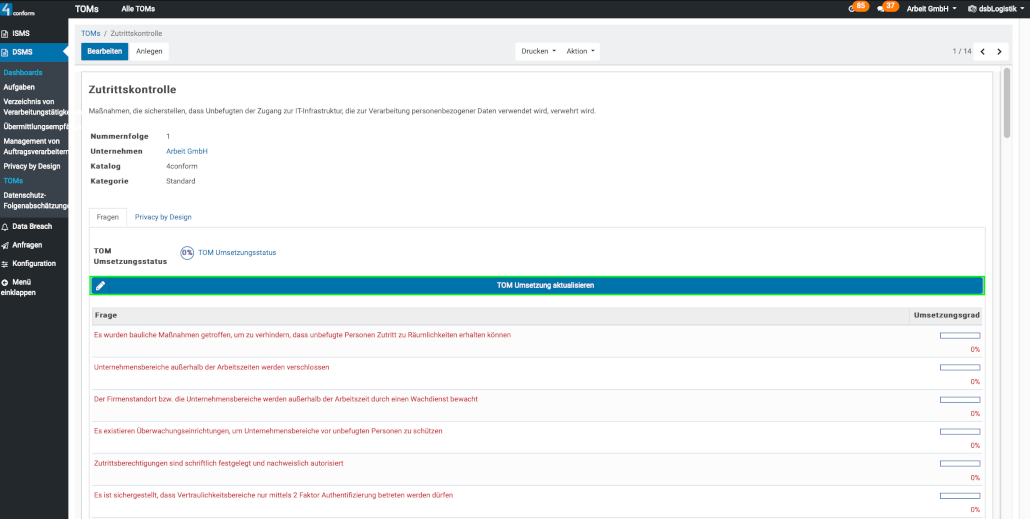The image size is (1030, 519).
Task: Go to previous record arrow
Action: pyautogui.click(x=982, y=51)
